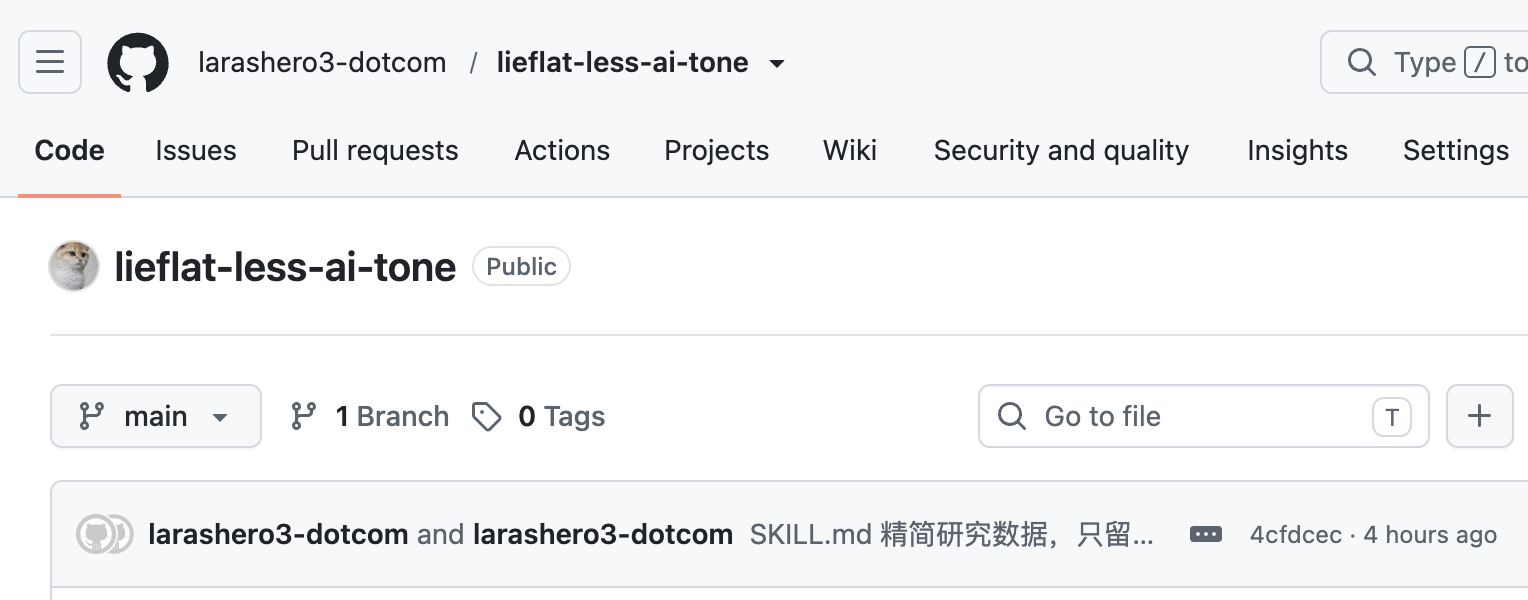Click the commit author avatar stack

pyautogui.click(x=105, y=534)
